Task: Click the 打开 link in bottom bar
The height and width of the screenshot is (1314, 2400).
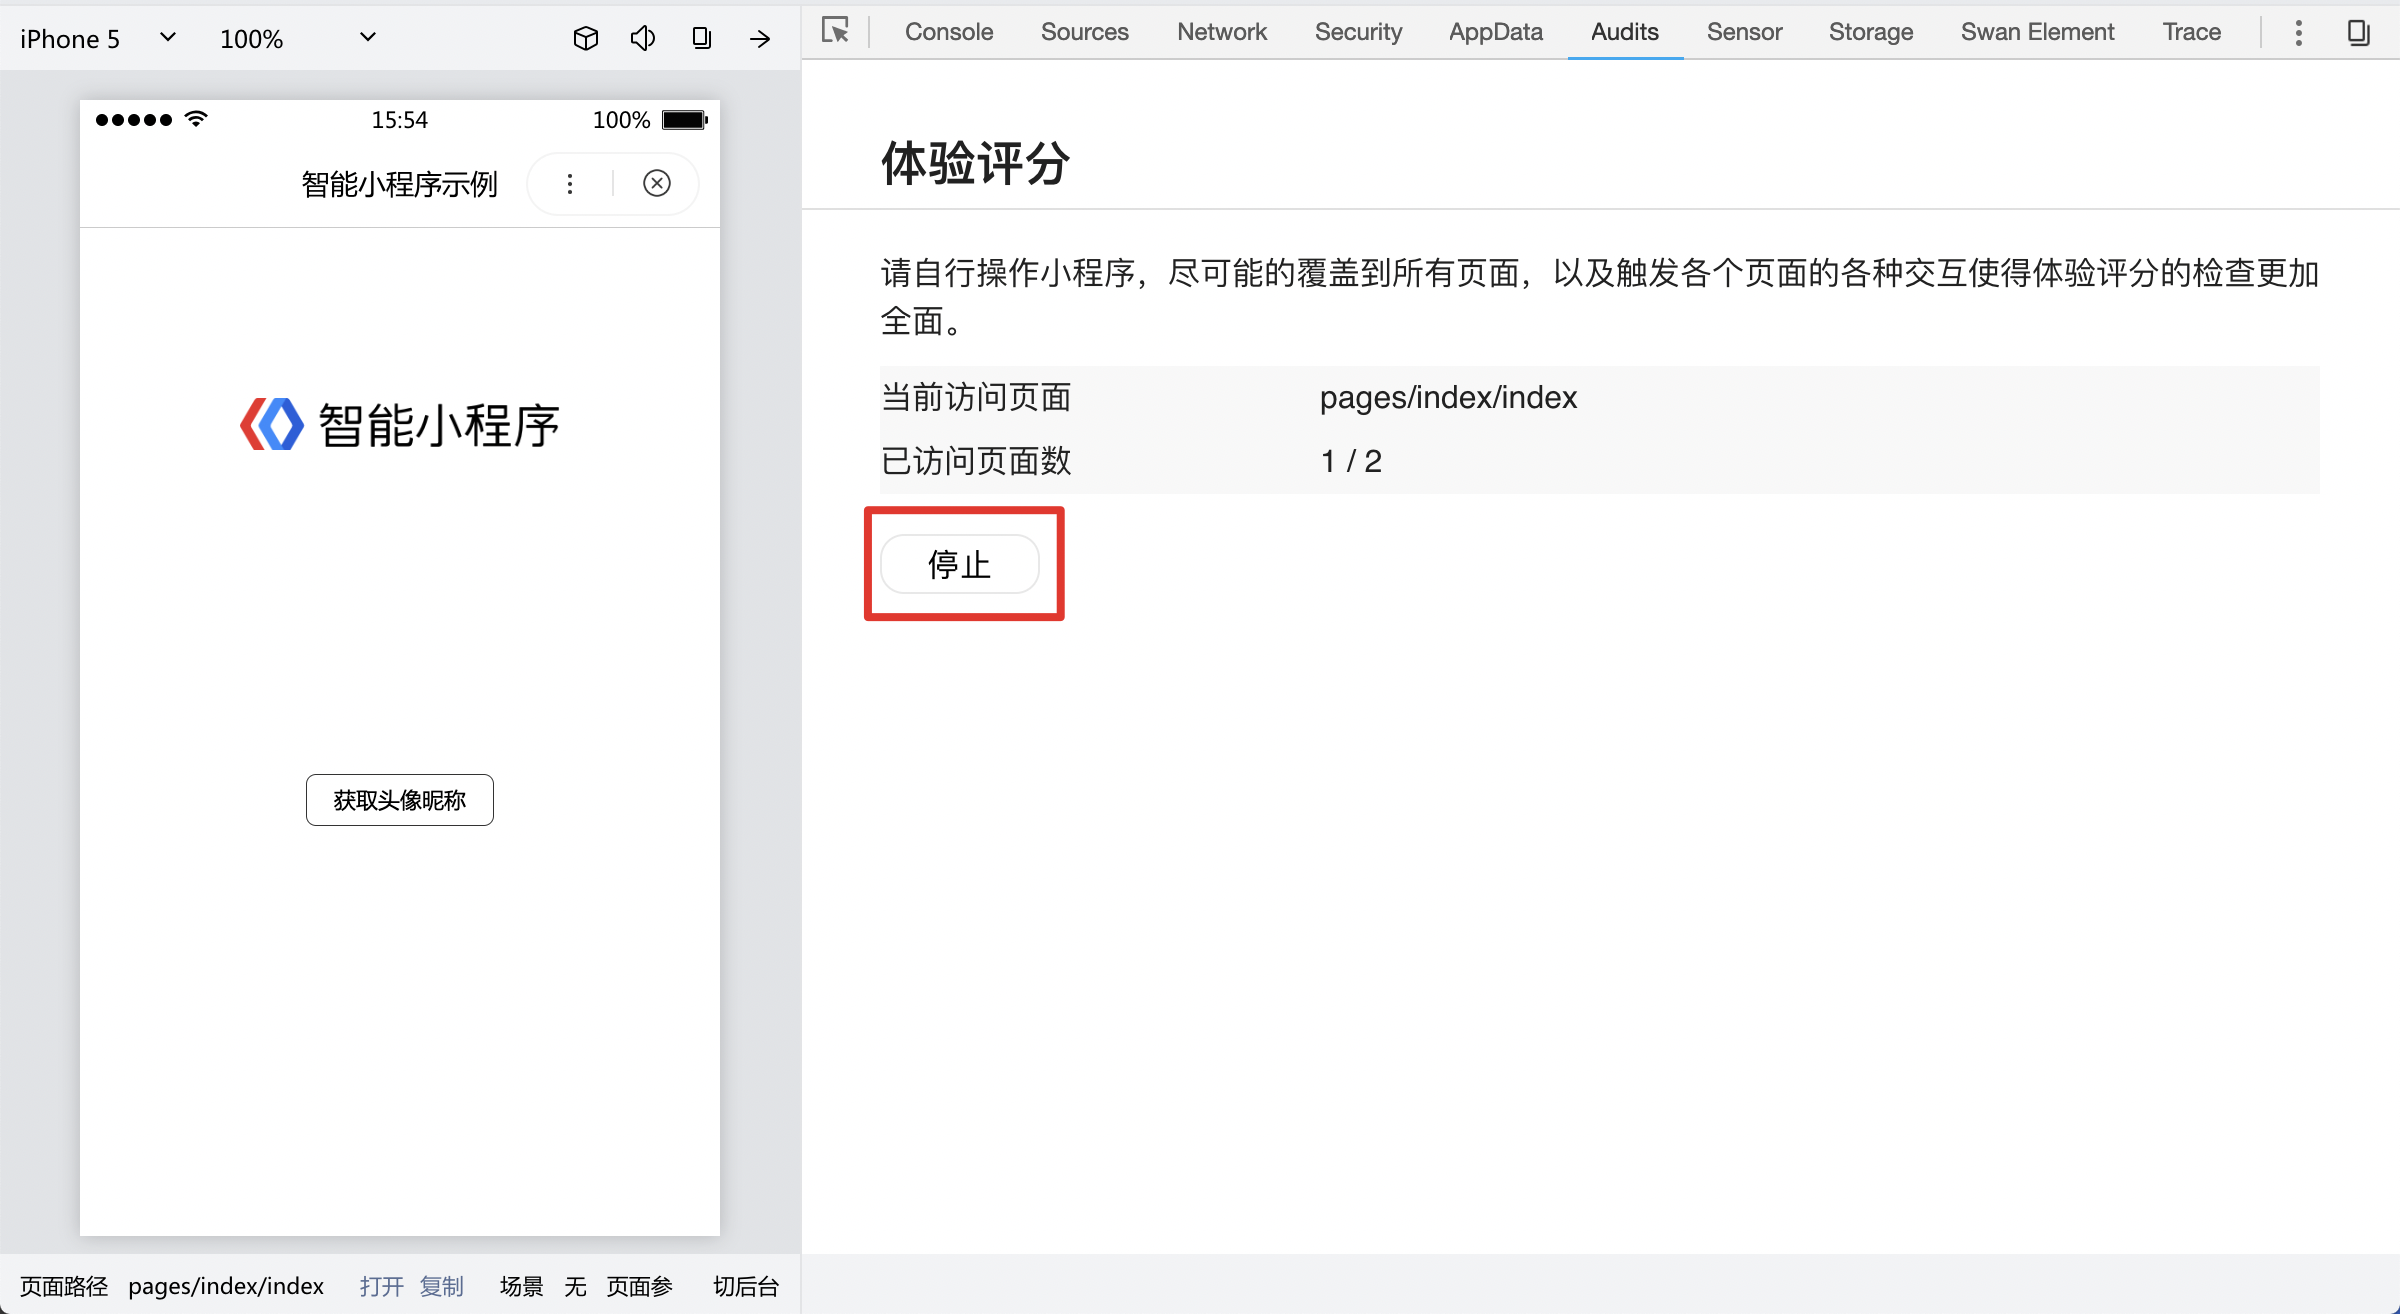Action: click(x=382, y=1286)
